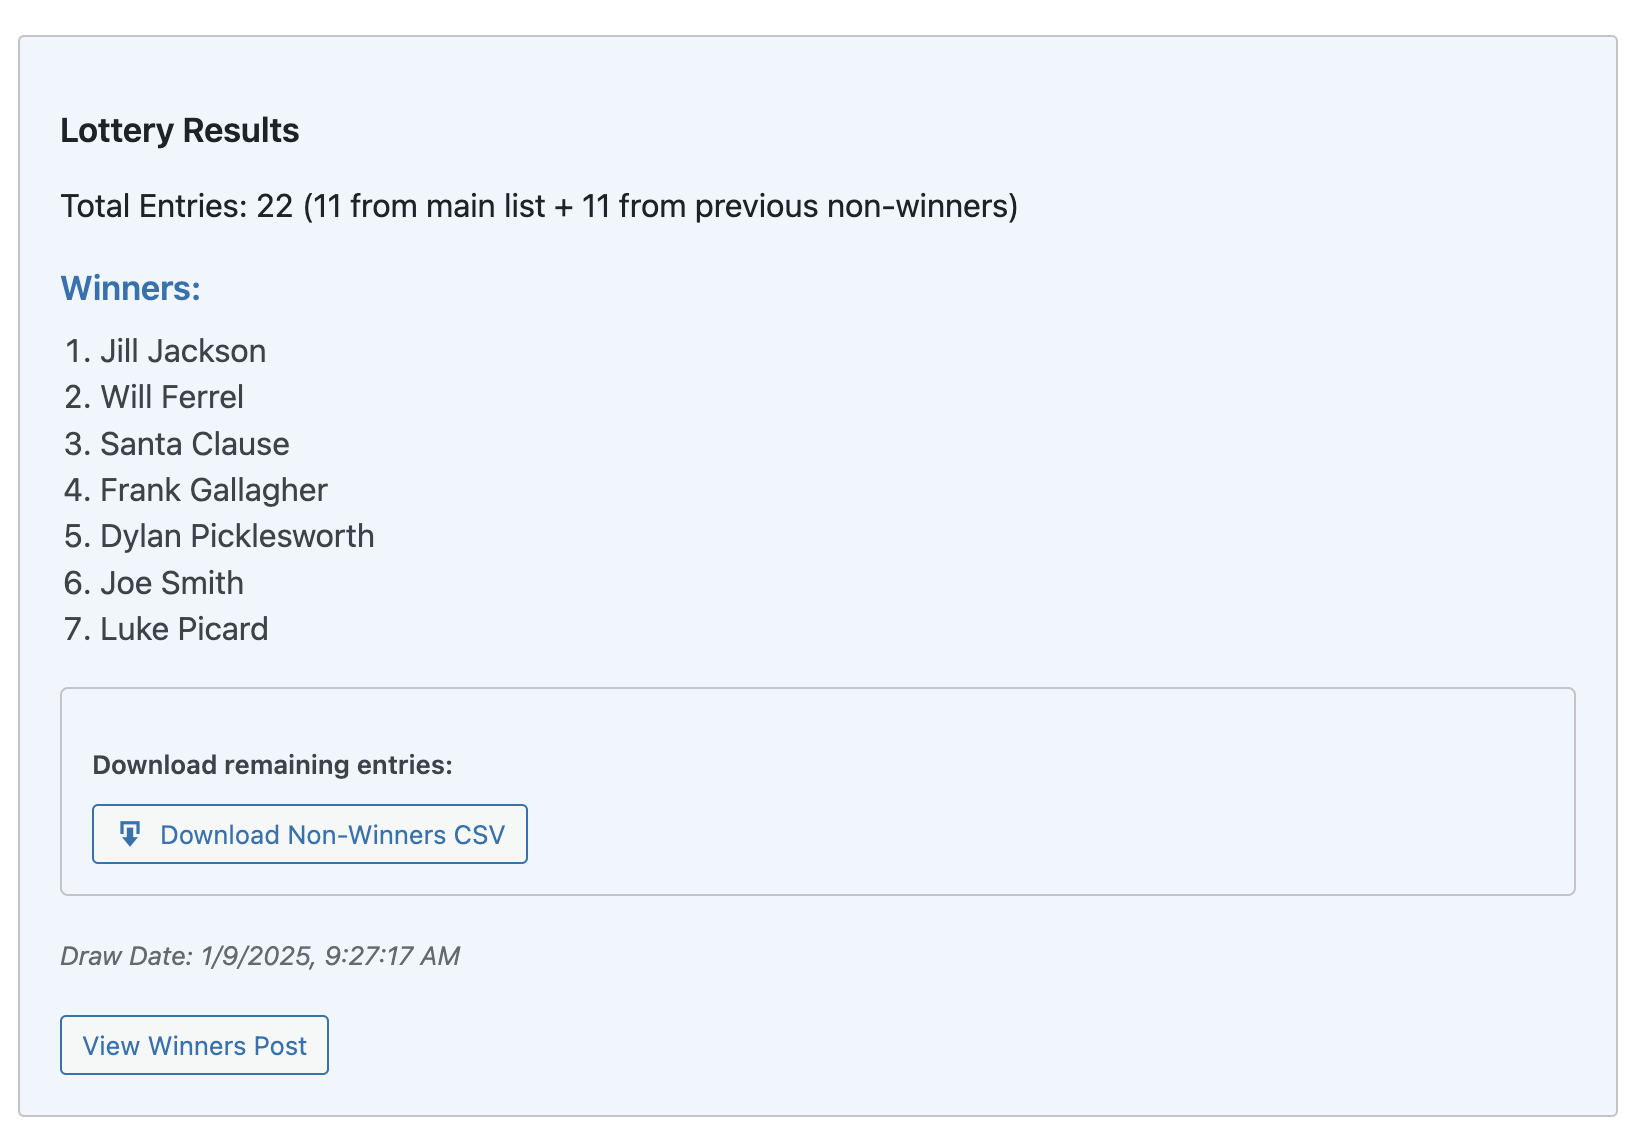This screenshot has height=1146, width=1644.
Task: Click the download arrow icon
Action: tap(130, 834)
